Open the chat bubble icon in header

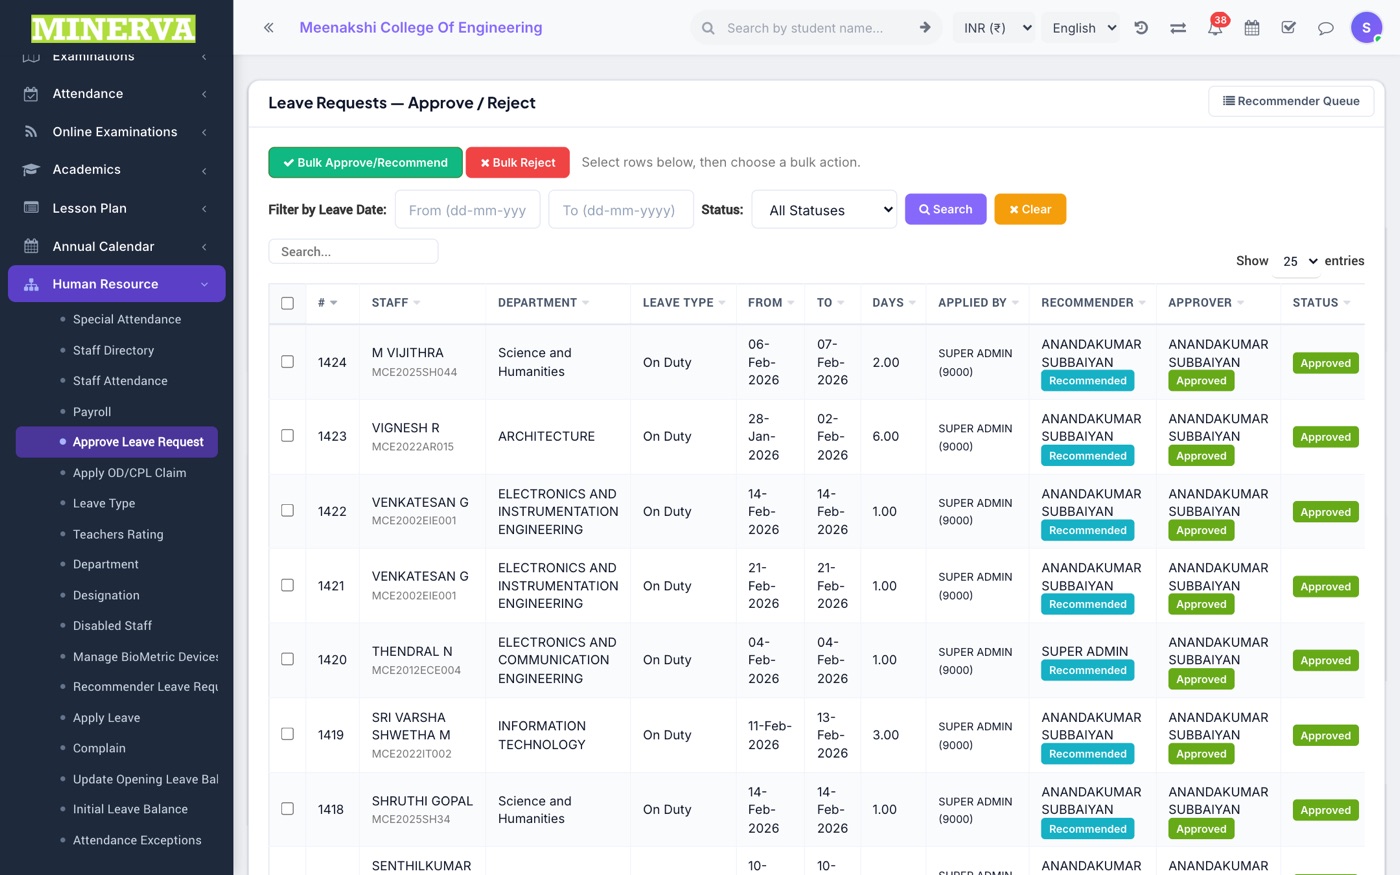(1326, 28)
